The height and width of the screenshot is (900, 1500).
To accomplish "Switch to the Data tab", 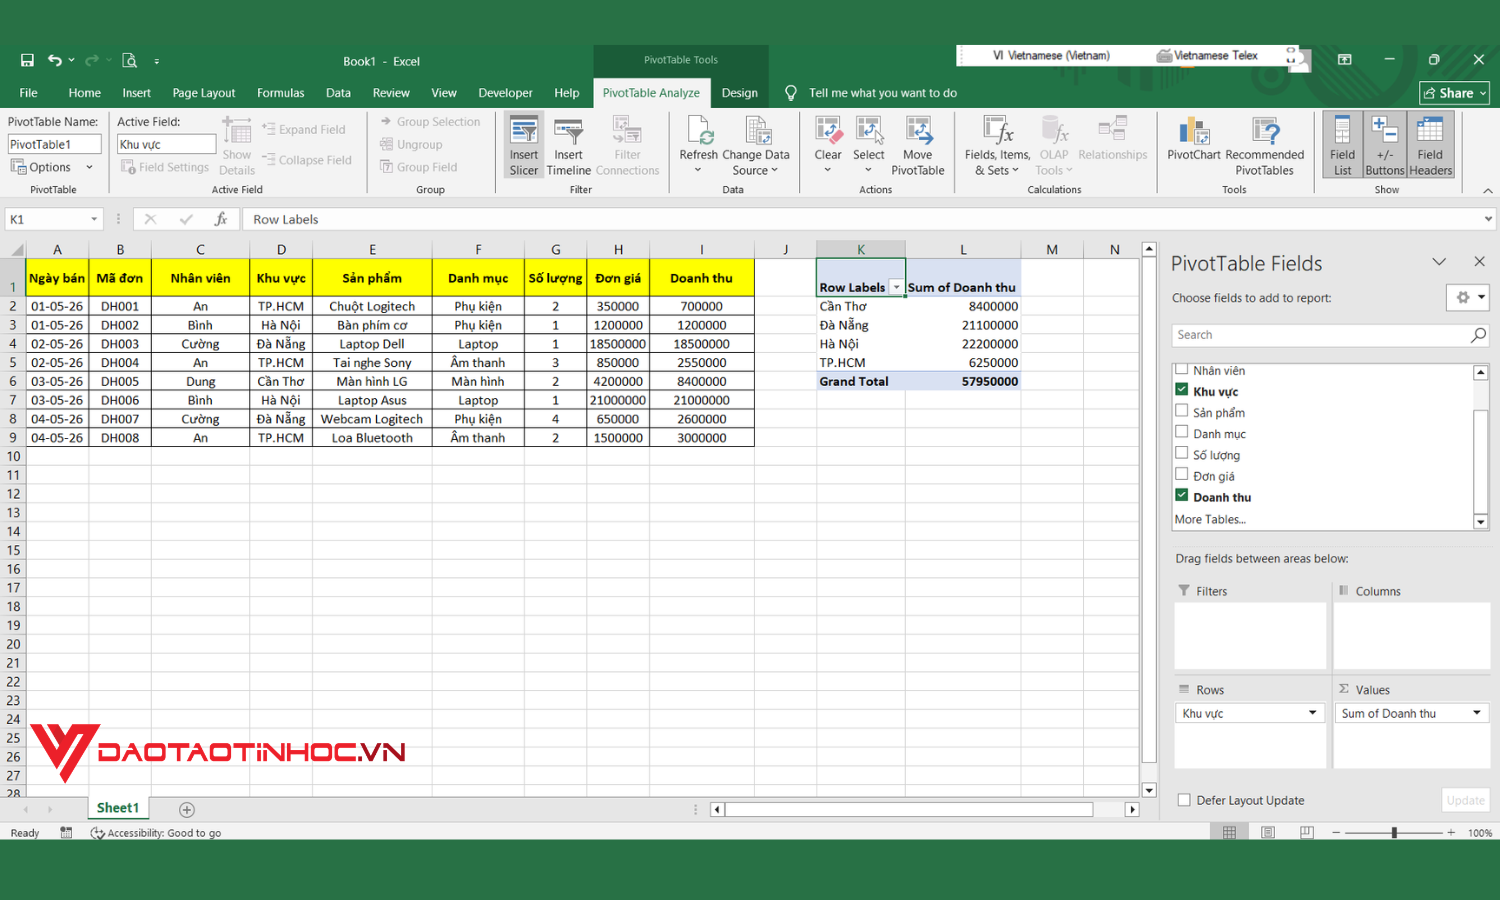I will pyautogui.click(x=338, y=93).
